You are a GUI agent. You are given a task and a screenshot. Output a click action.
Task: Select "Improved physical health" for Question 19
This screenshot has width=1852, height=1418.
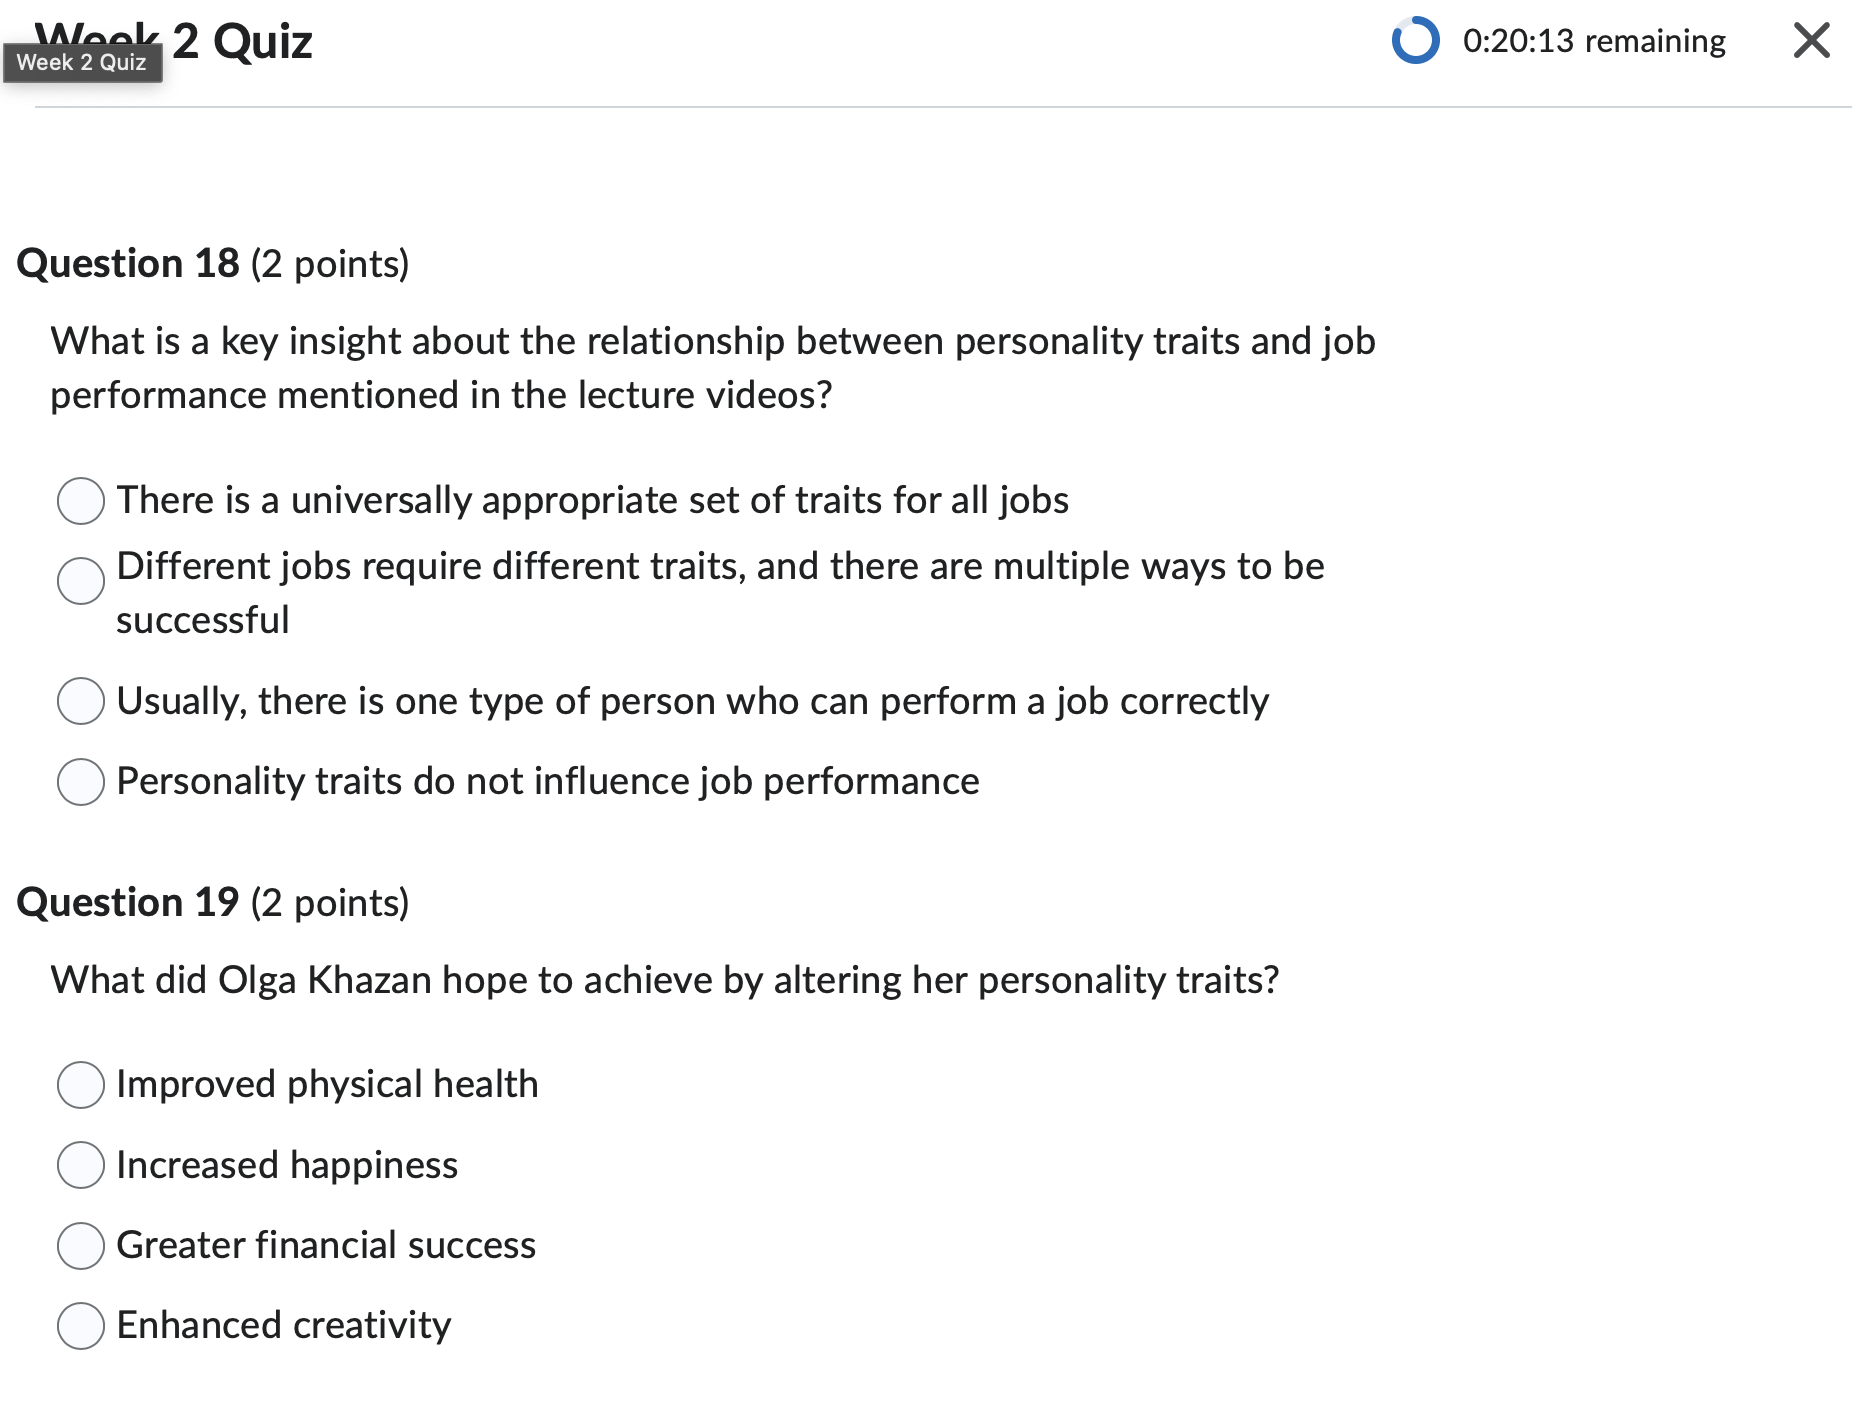point(81,1085)
